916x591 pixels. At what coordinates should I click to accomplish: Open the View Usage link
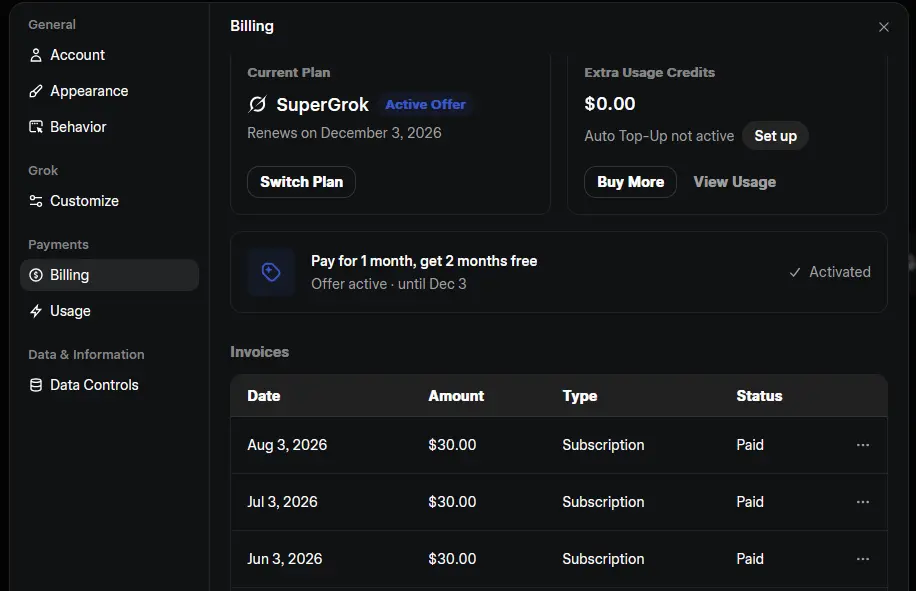click(734, 182)
